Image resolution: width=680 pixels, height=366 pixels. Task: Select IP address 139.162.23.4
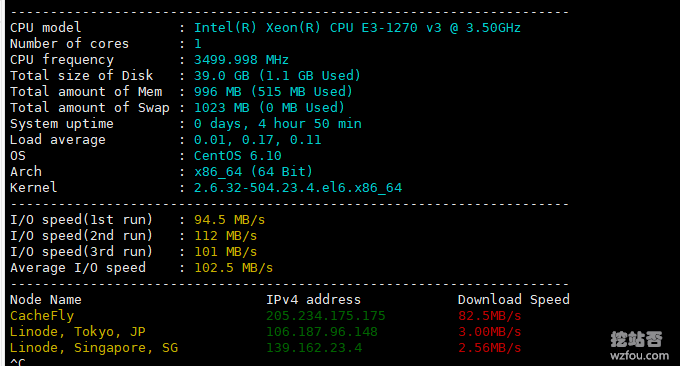click(314, 348)
